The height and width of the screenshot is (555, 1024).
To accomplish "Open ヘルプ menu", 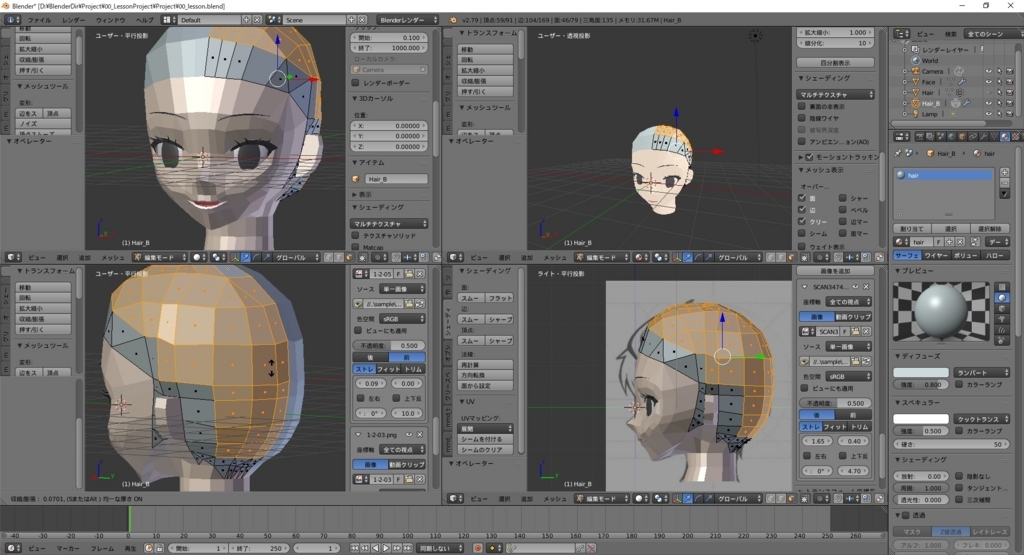I will [x=144, y=20].
